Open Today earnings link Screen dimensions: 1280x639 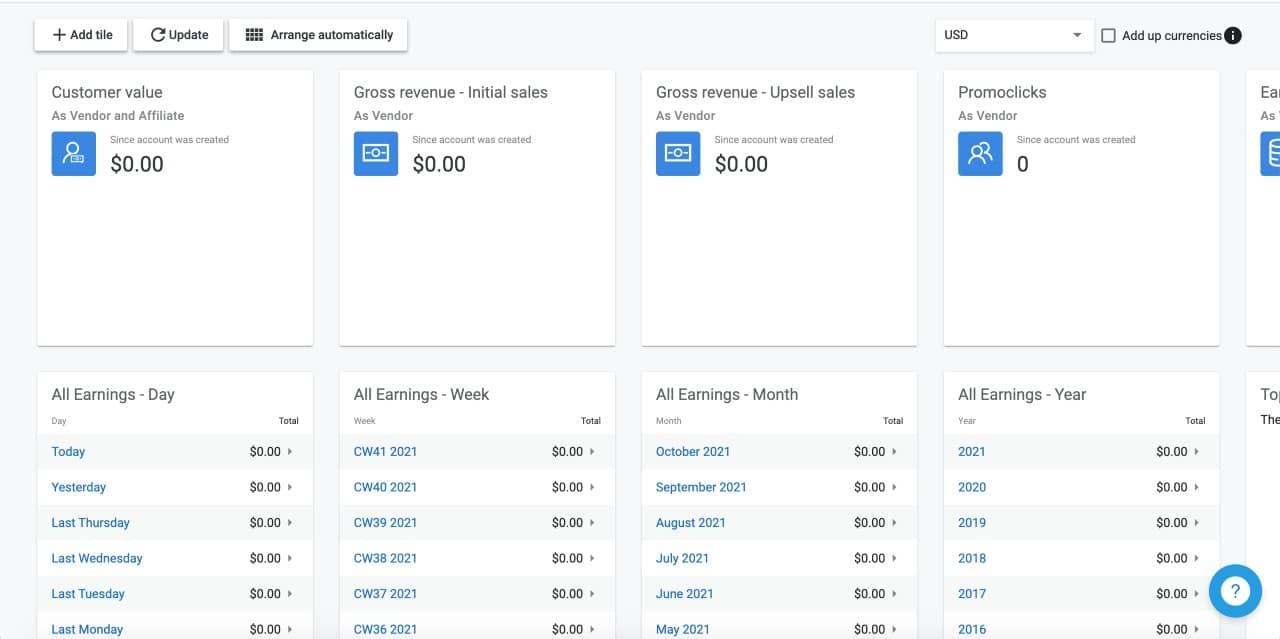click(68, 452)
